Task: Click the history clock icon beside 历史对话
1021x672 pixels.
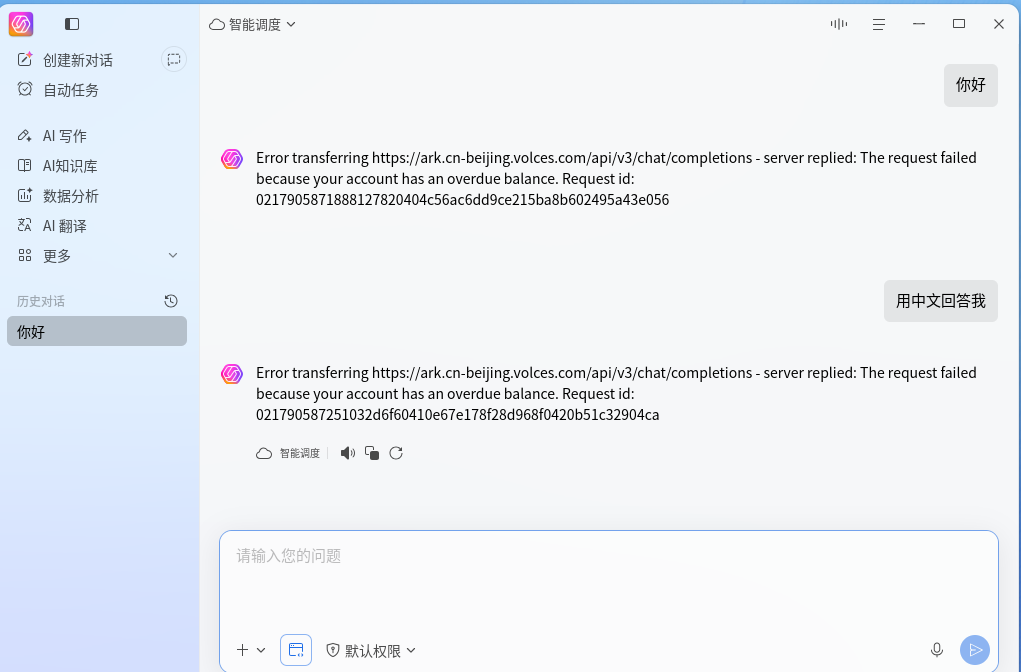Action: (x=171, y=301)
